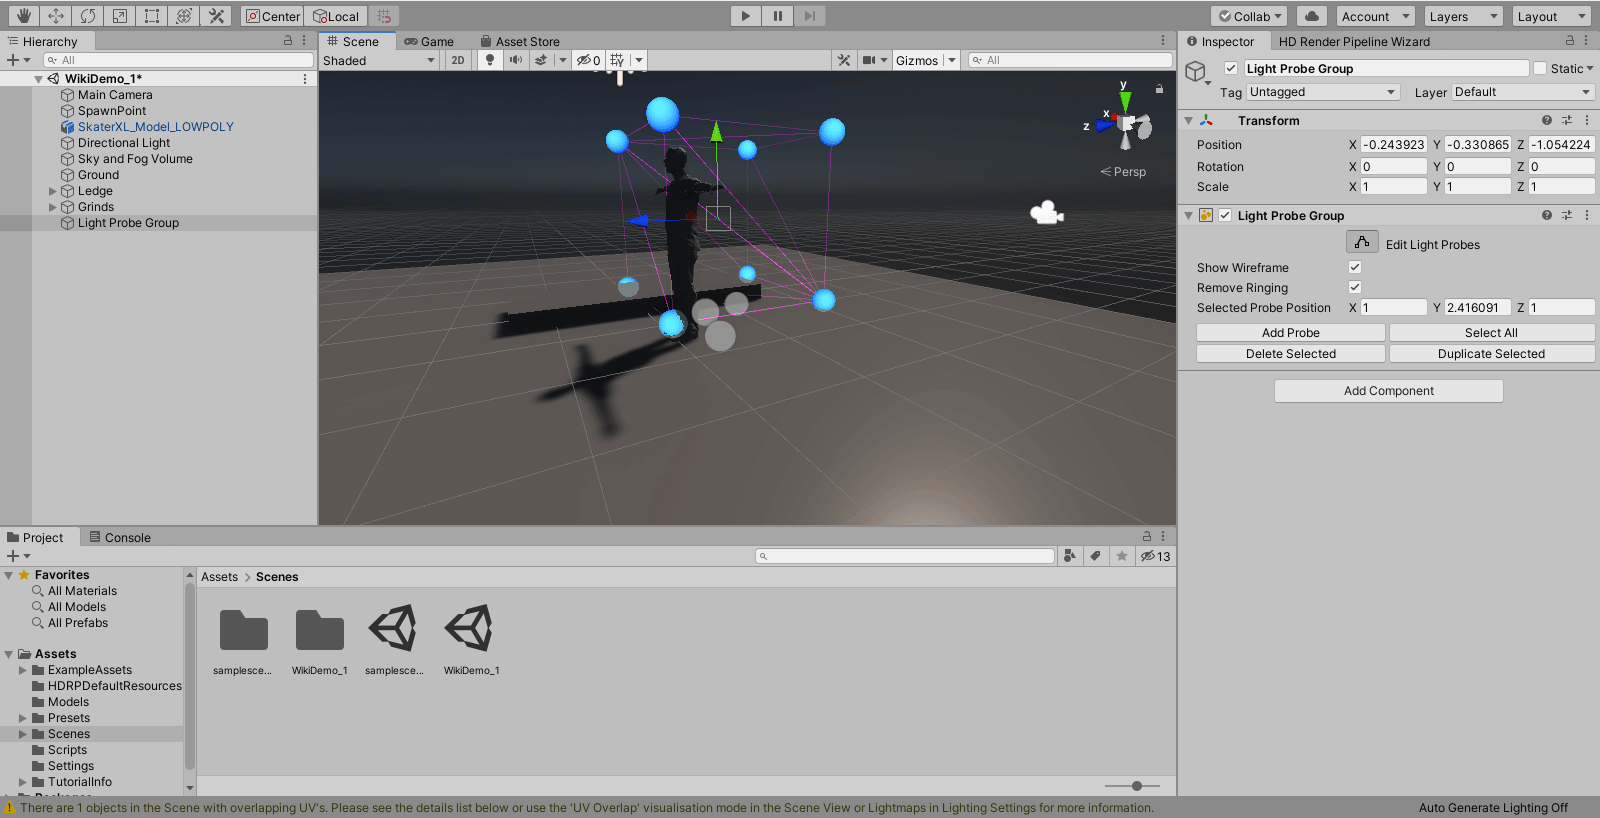Open cloud services panel
Viewport: 1600px width, 818px height.
pos(1312,16)
